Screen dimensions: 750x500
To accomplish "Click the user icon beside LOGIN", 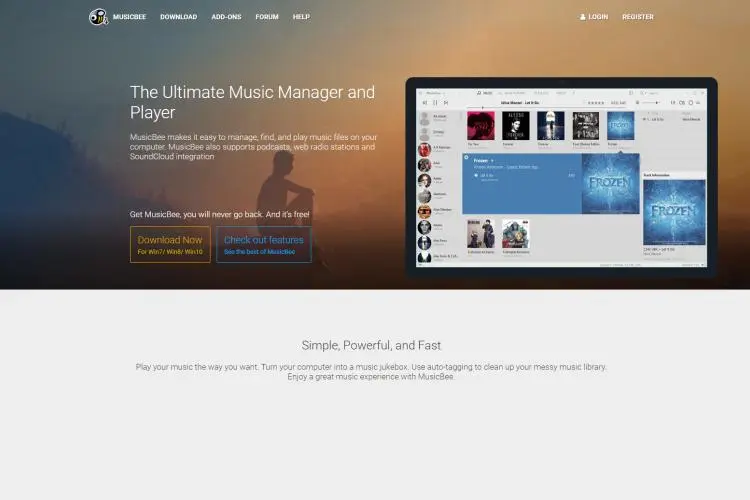I will point(583,17).
